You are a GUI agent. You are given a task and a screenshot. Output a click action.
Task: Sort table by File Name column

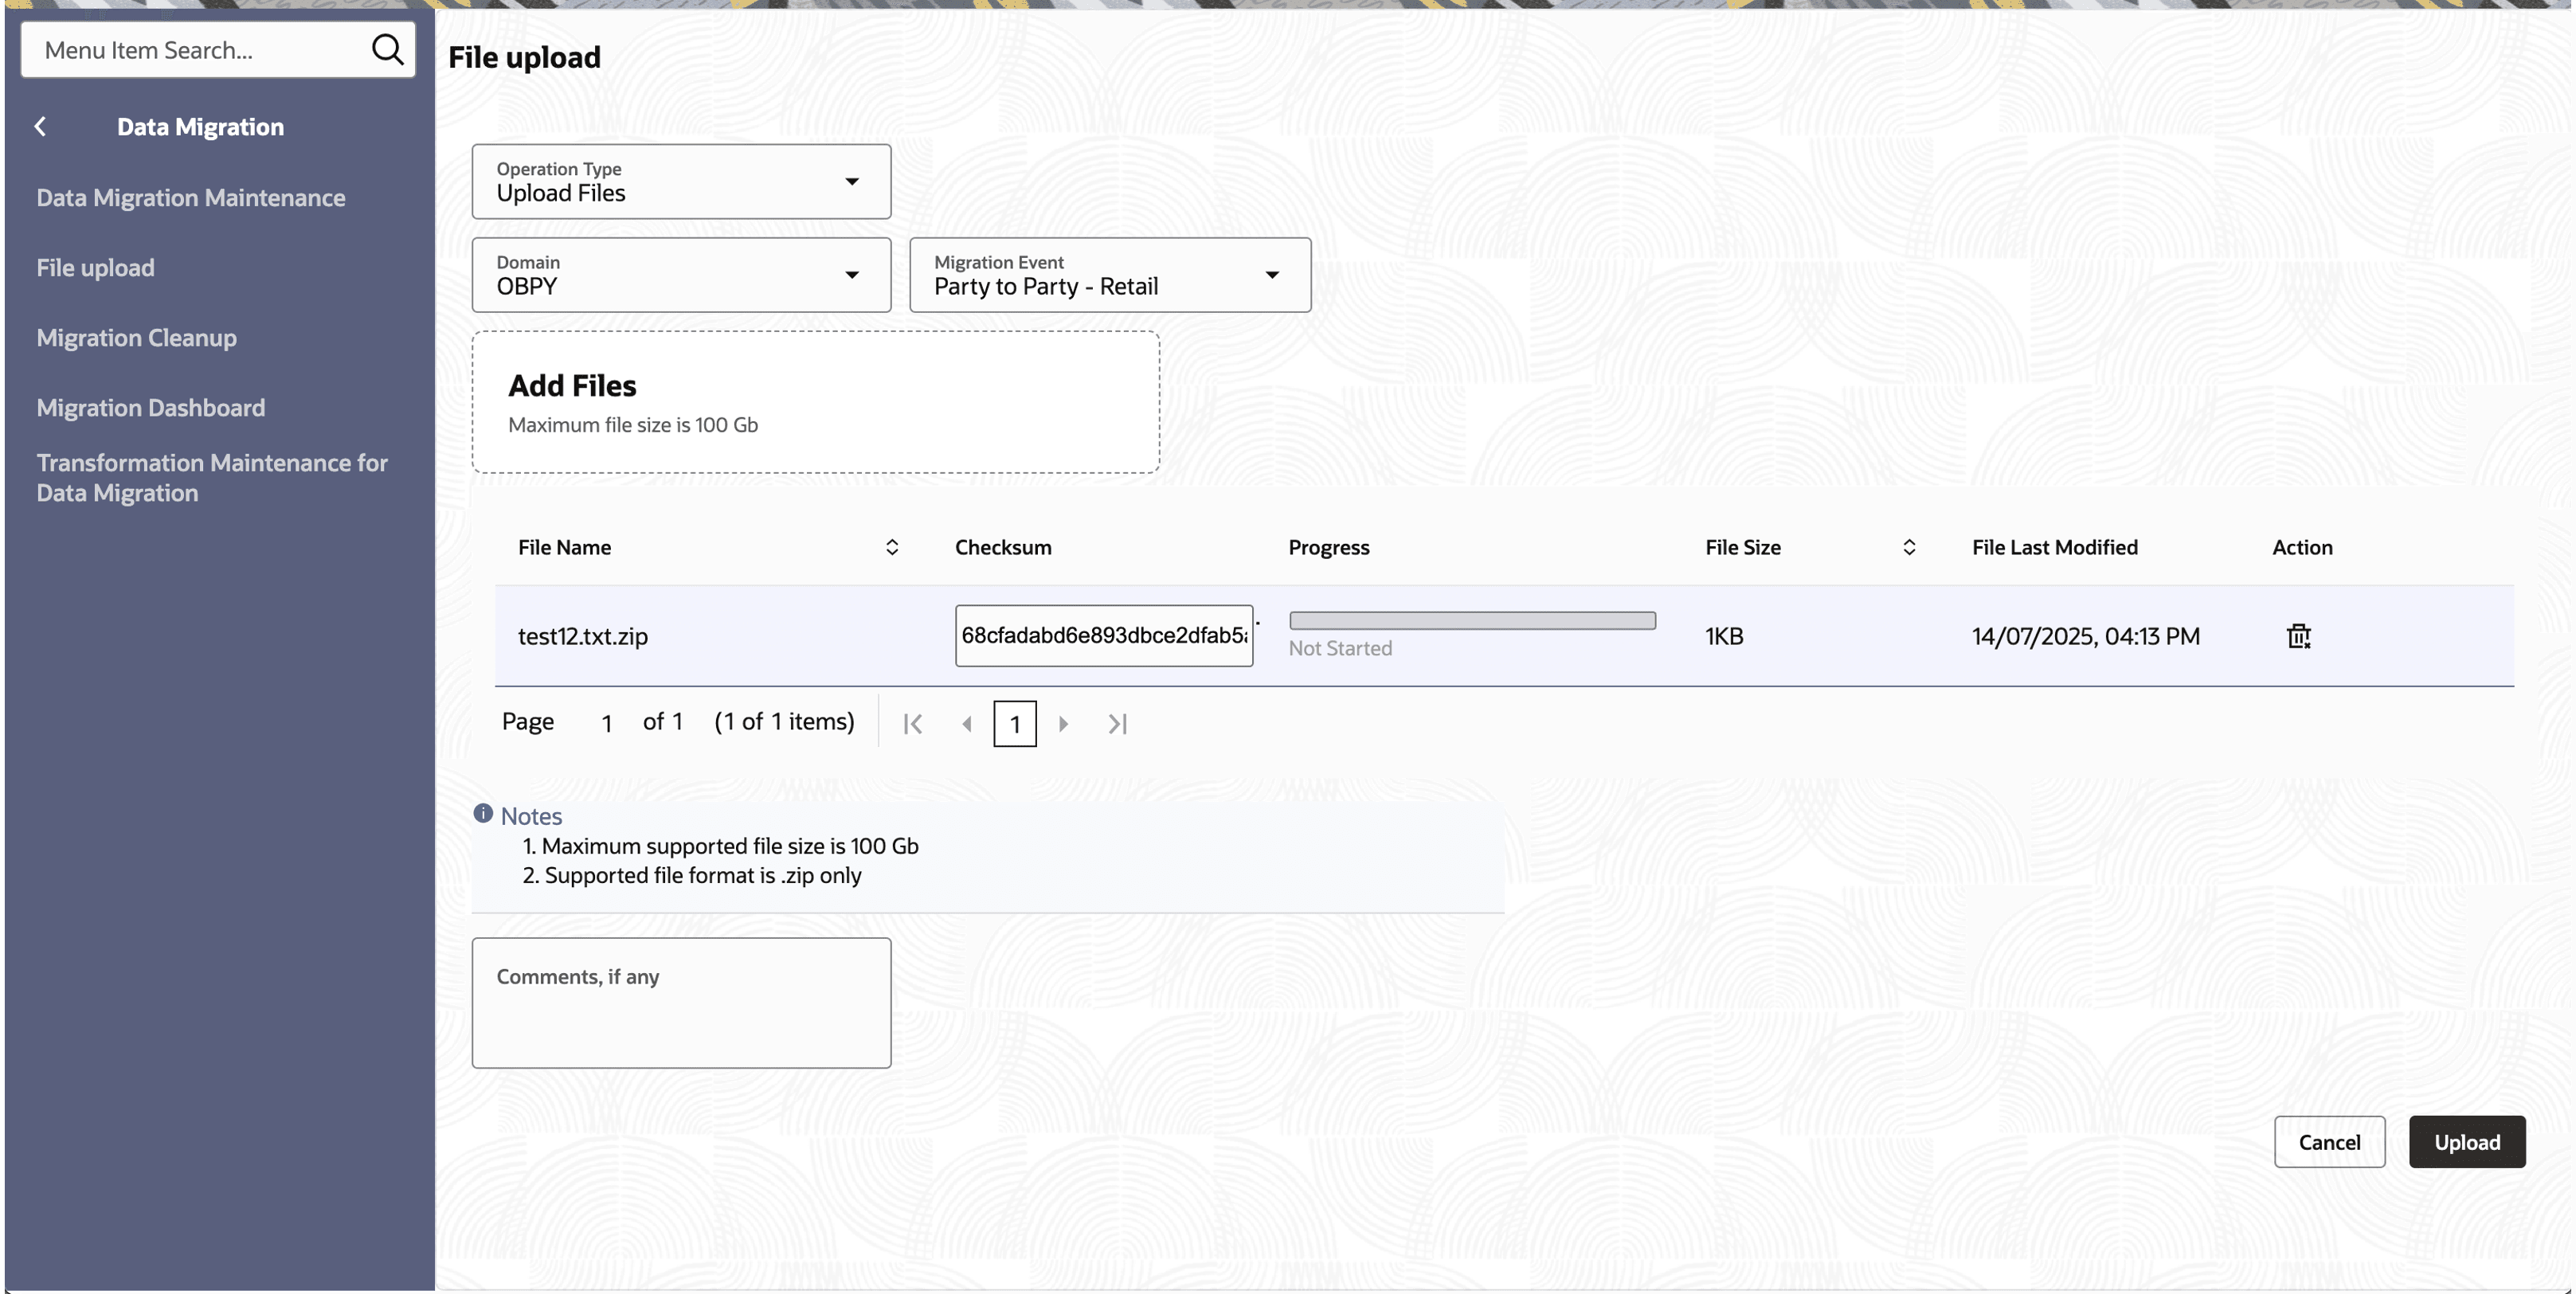[x=892, y=547]
